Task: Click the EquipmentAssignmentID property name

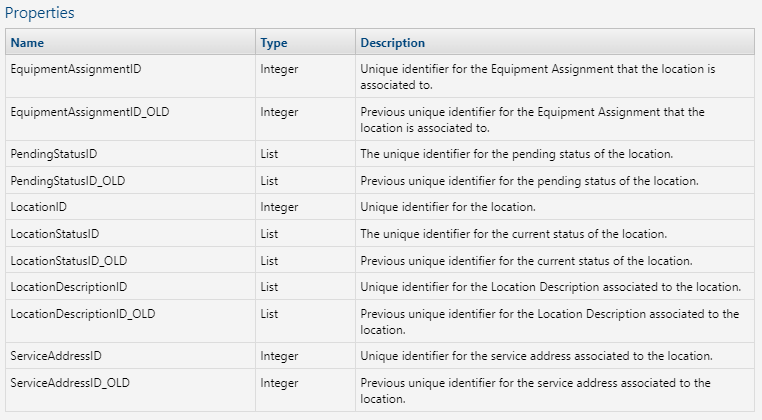Action: pos(76,69)
